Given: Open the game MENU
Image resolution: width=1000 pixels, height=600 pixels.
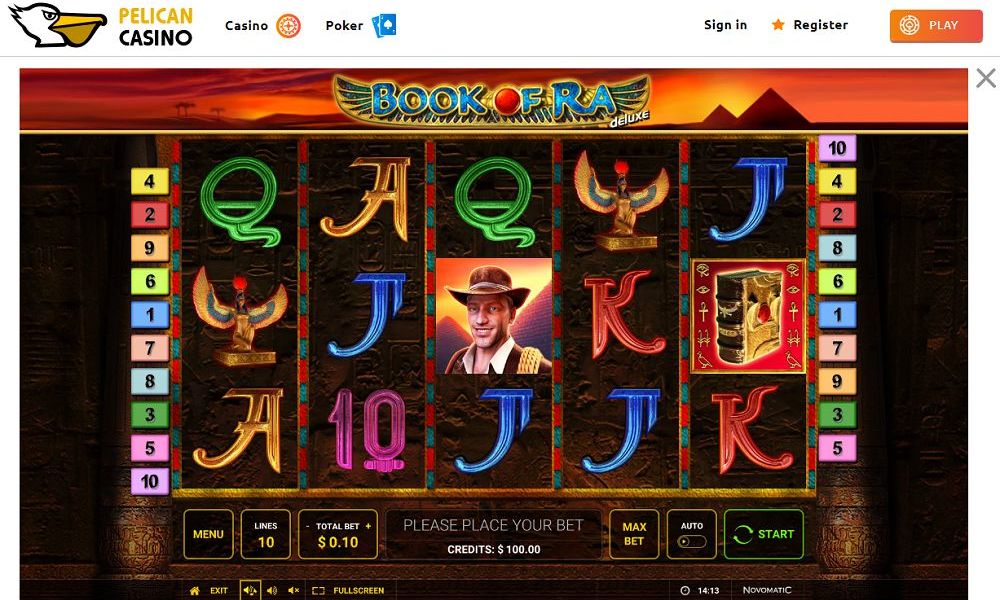Looking at the screenshot, I should 209,534.
